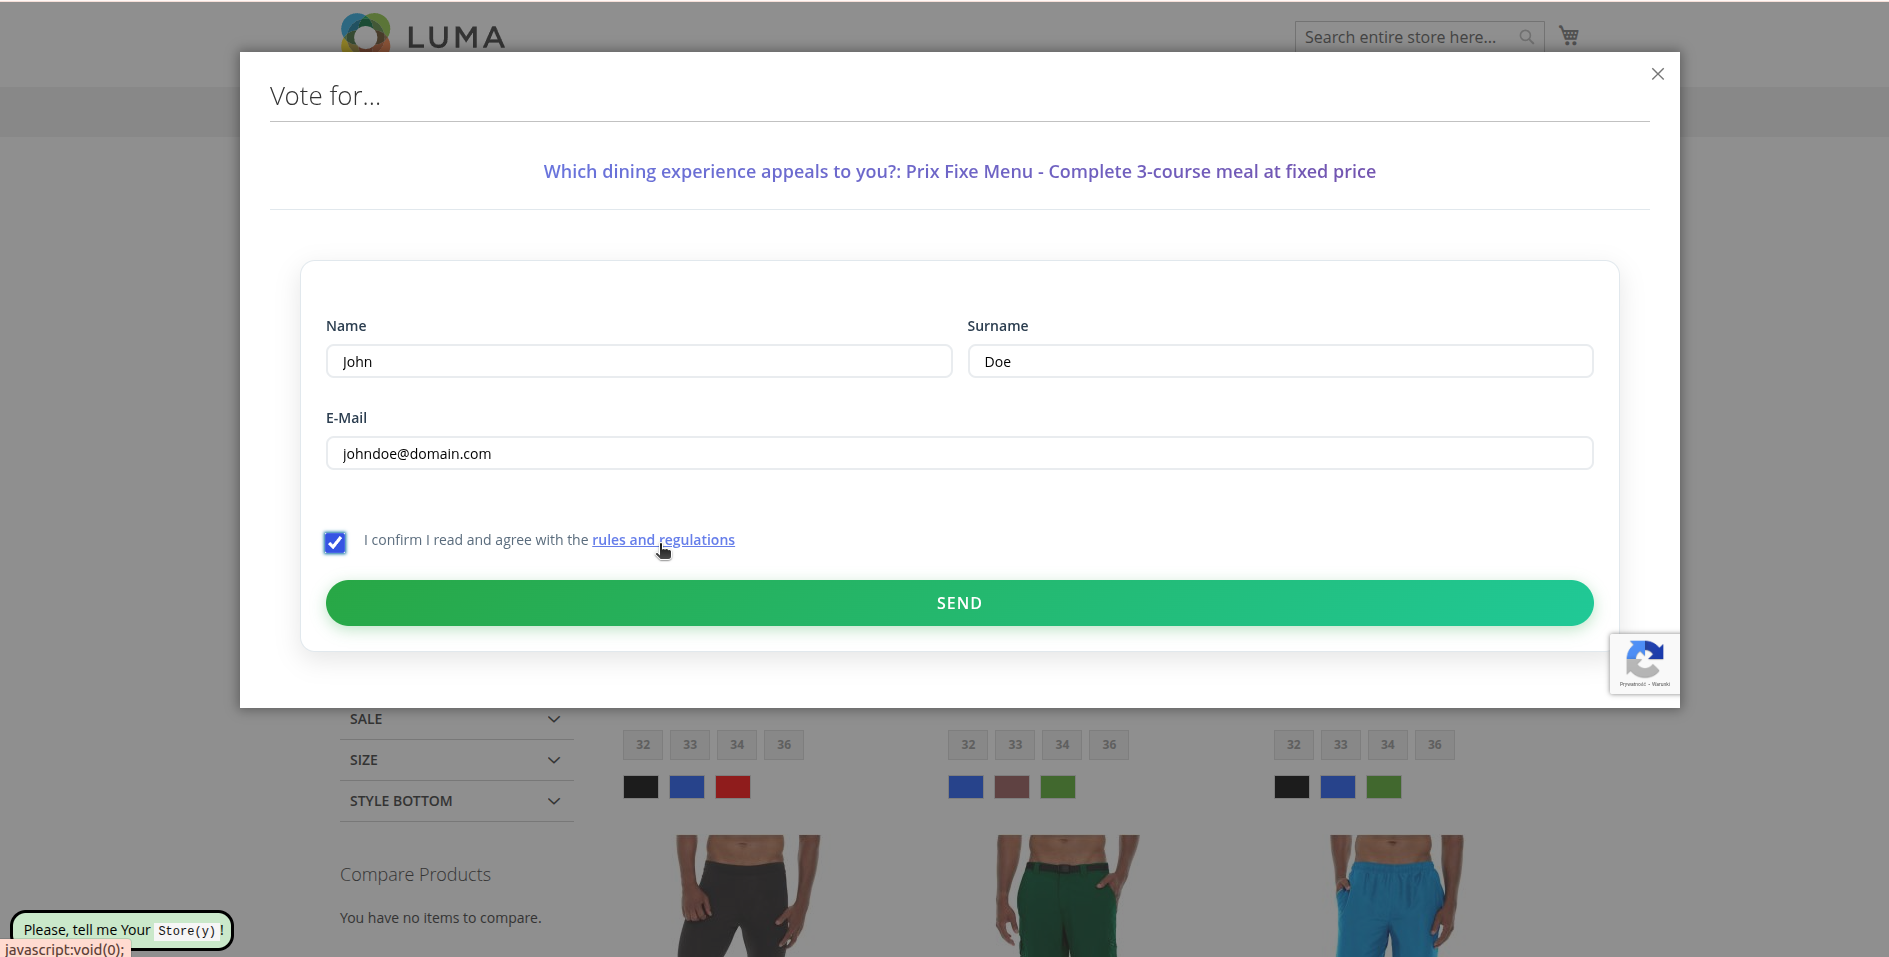Click the Surname input field
Image resolution: width=1889 pixels, height=957 pixels.
click(1279, 361)
